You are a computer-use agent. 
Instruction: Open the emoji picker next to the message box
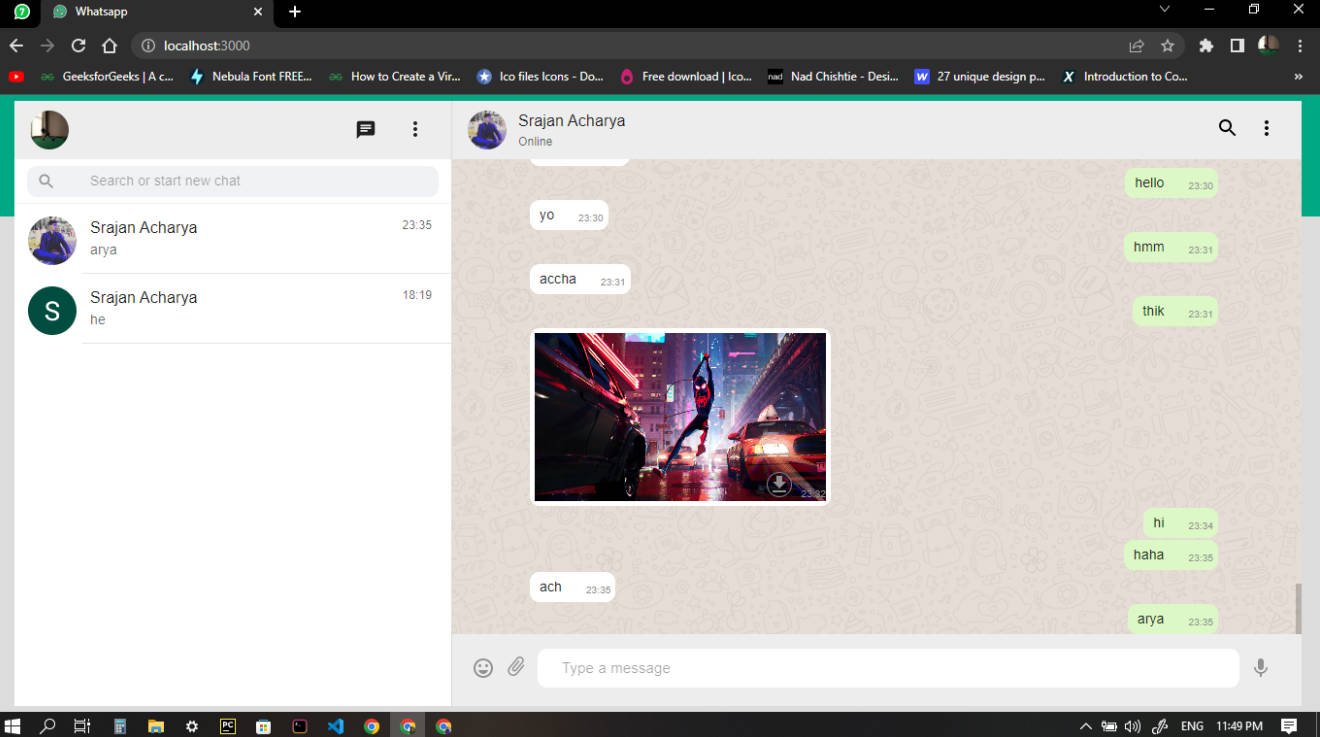click(483, 667)
